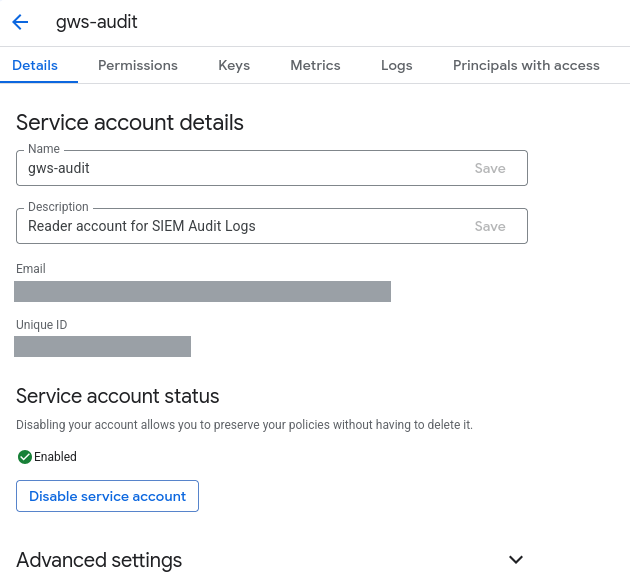This screenshot has height=583, width=630.
Task: Click the Email field label
Action: click(31, 268)
